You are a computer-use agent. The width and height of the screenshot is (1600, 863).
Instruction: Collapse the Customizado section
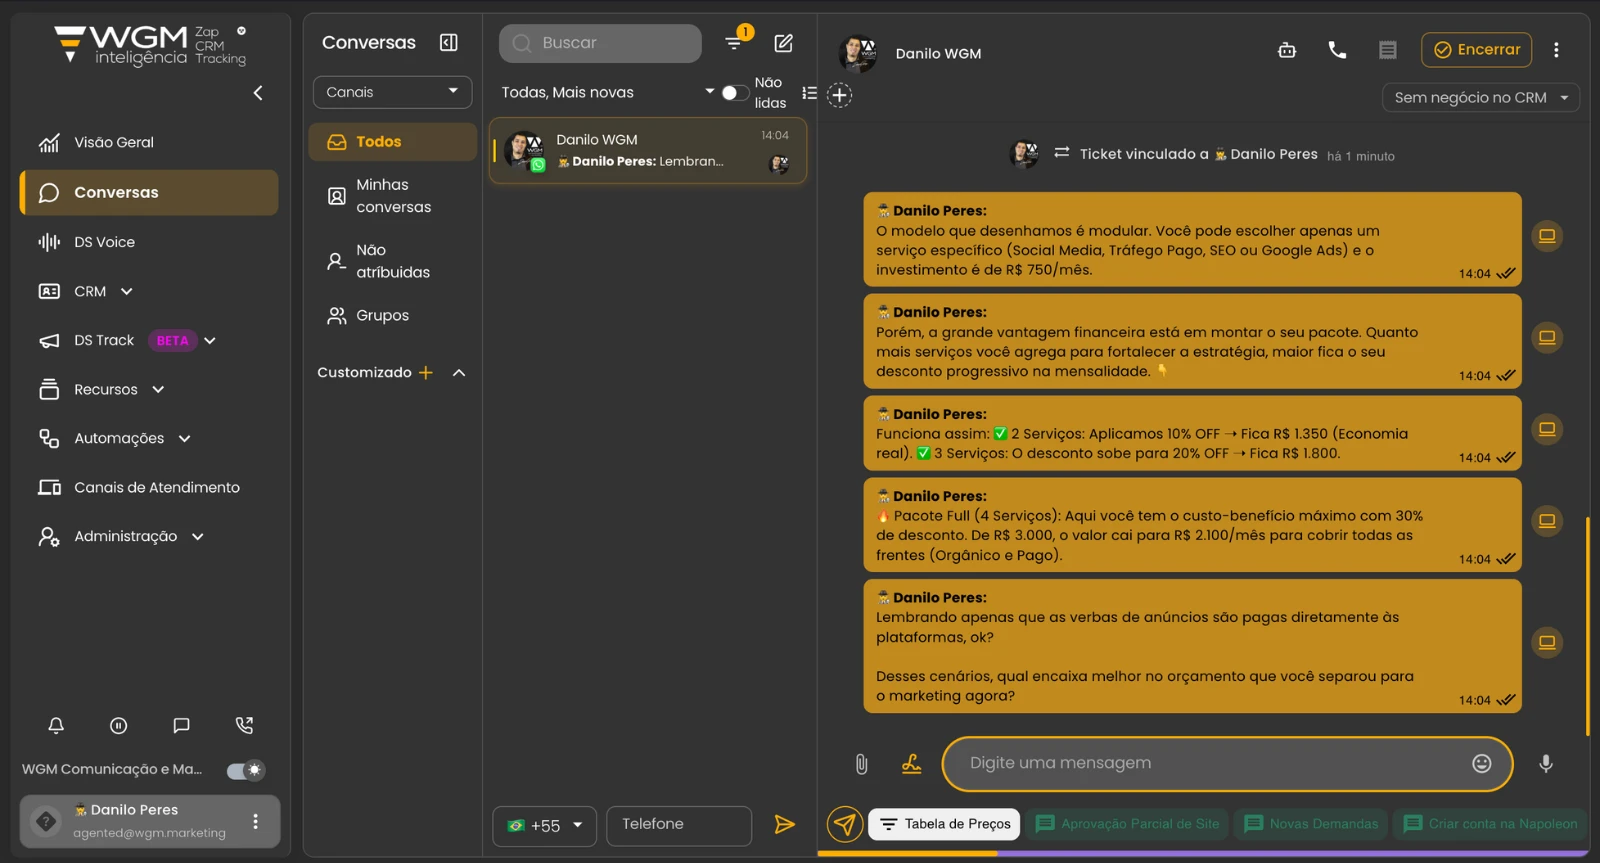[459, 373]
